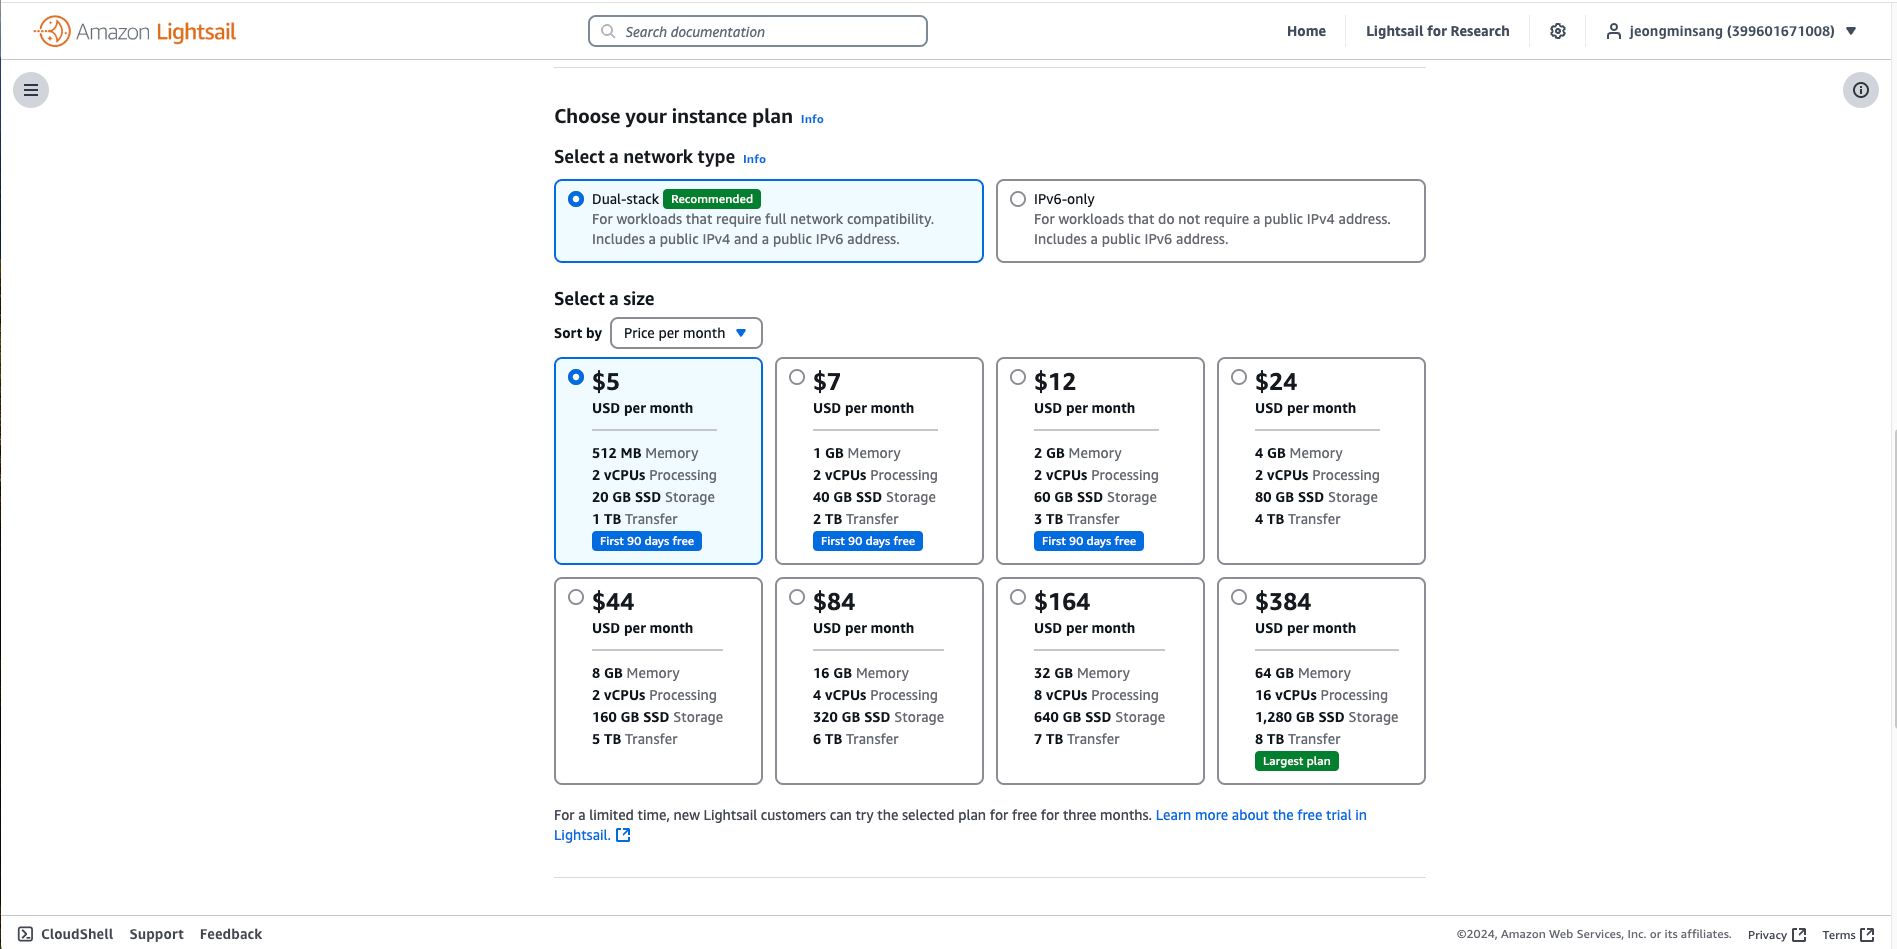
Task: Open the hamburger navigation menu
Action: [31, 90]
